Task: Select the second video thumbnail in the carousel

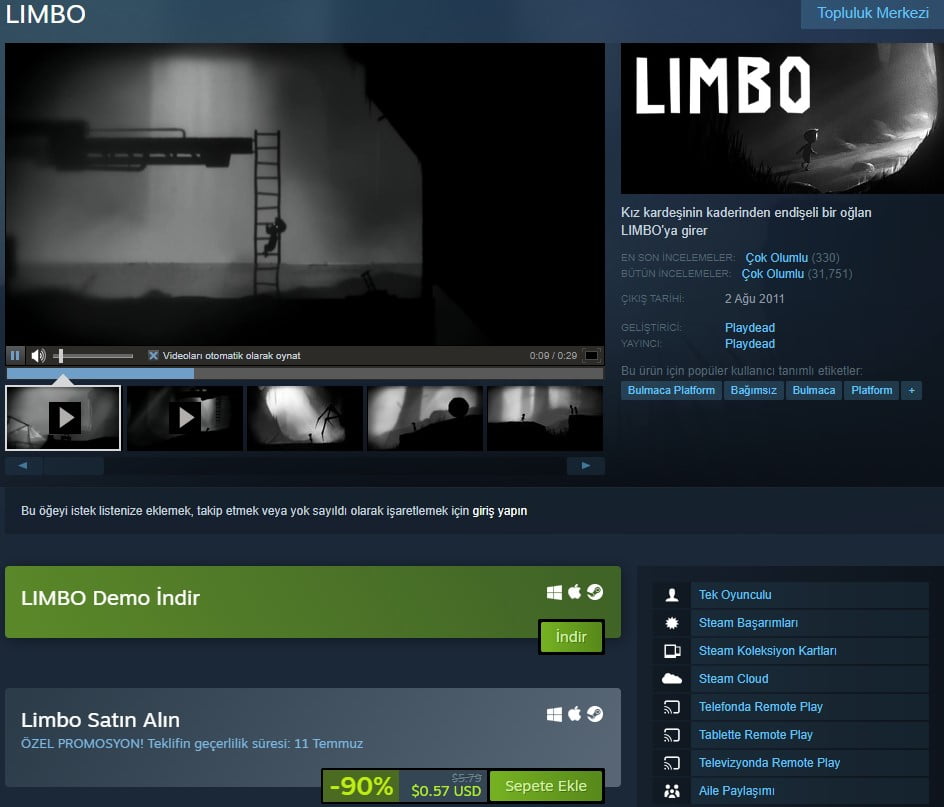Action: (184, 418)
